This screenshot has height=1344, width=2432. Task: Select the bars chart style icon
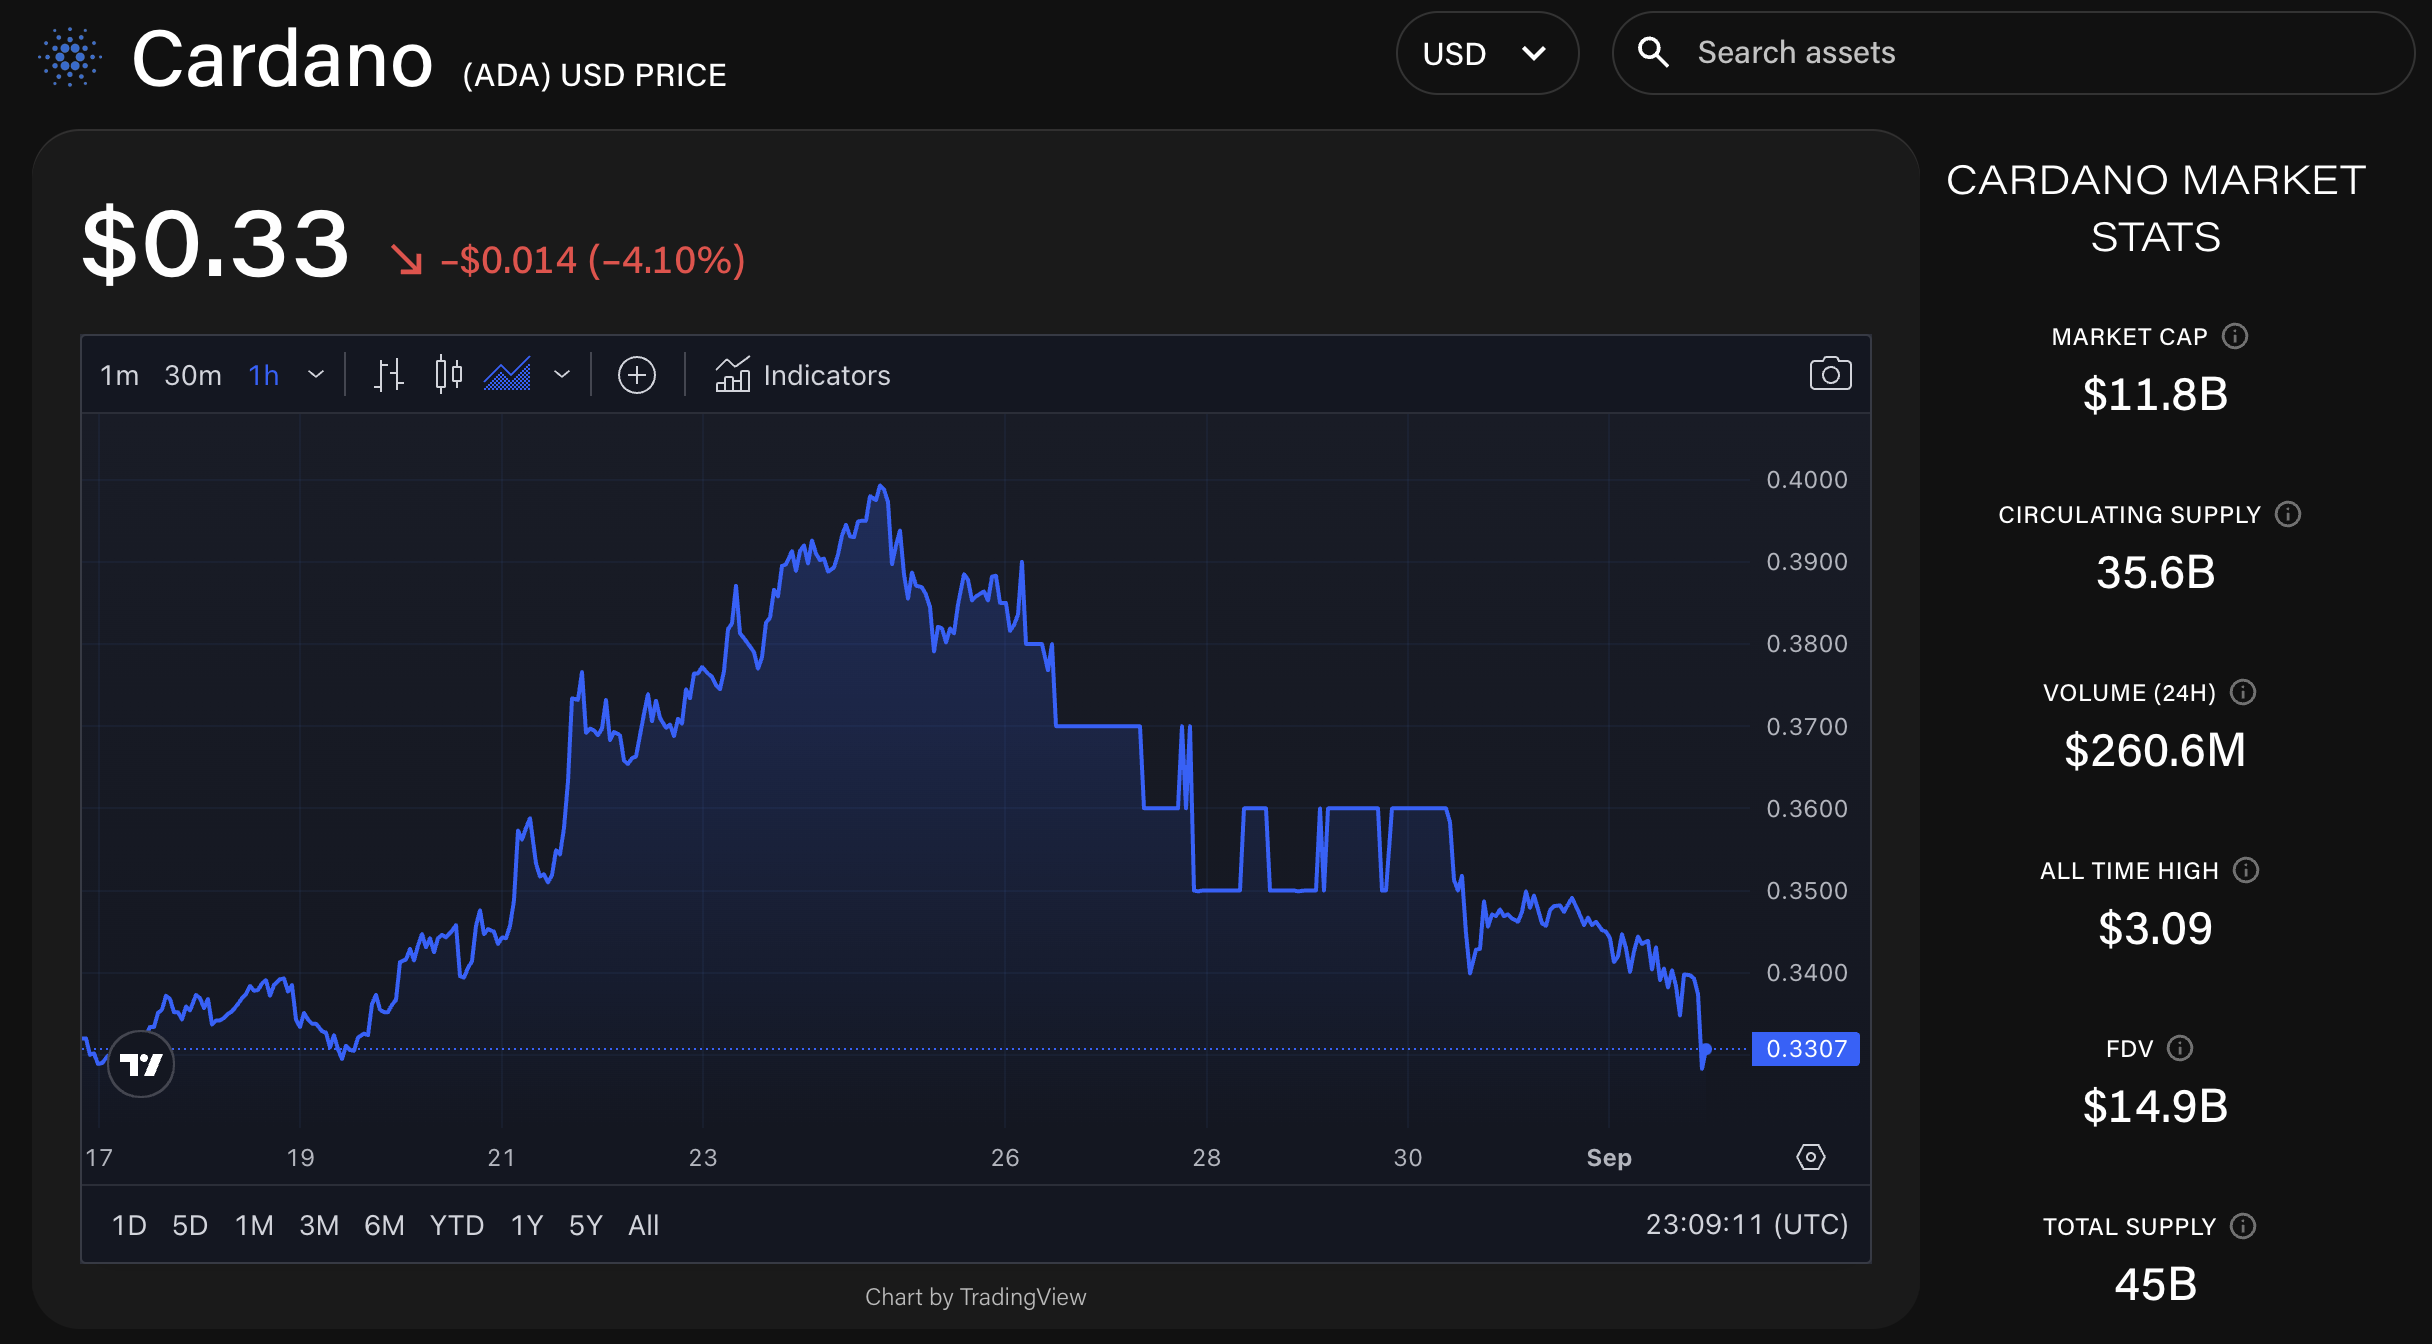coord(389,375)
